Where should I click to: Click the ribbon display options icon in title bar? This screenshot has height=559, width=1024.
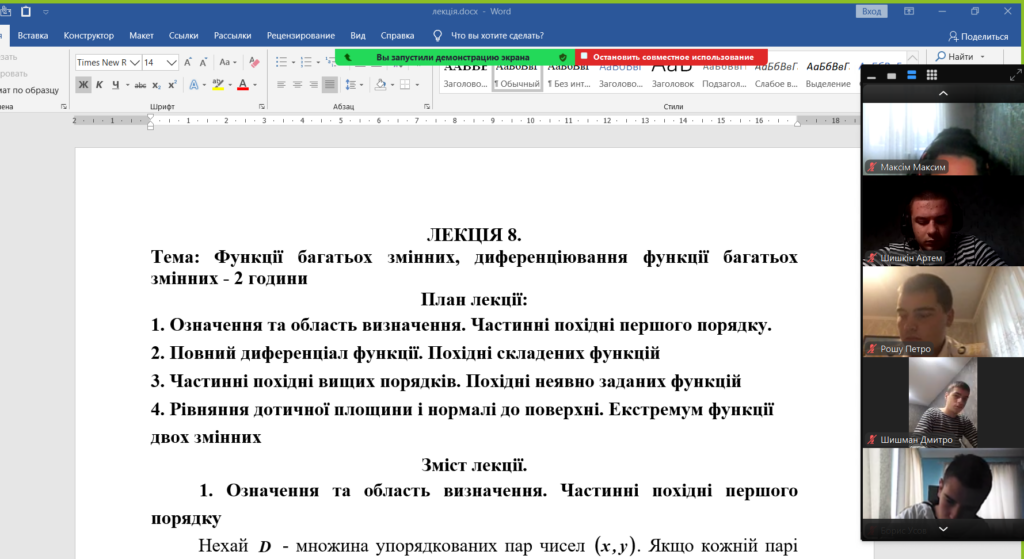coord(909,11)
